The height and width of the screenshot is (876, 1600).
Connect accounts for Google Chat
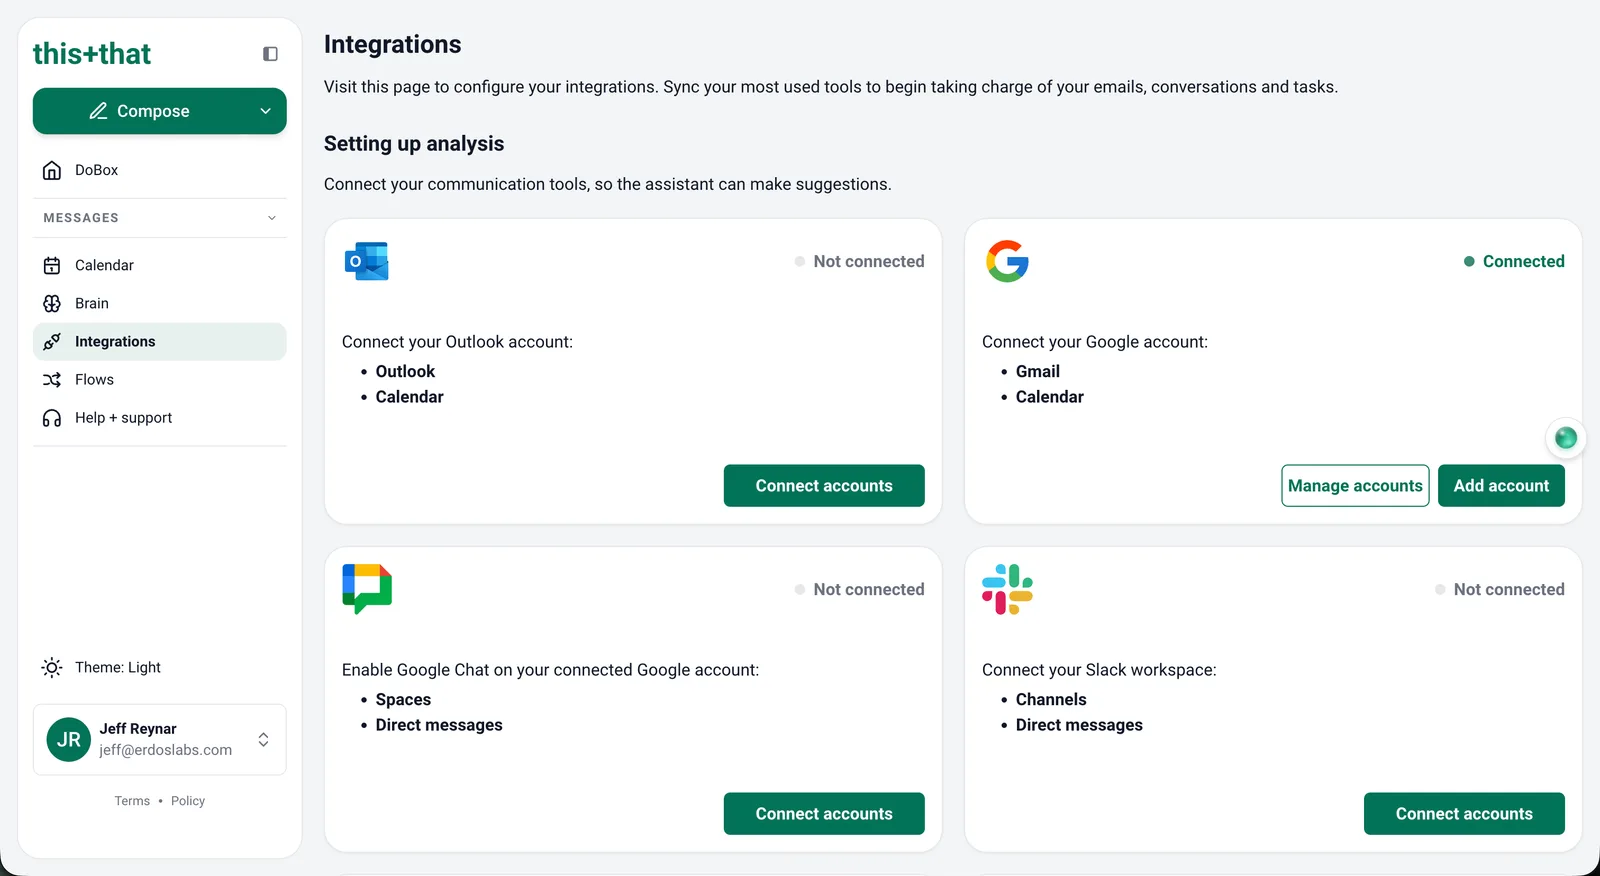coord(824,814)
